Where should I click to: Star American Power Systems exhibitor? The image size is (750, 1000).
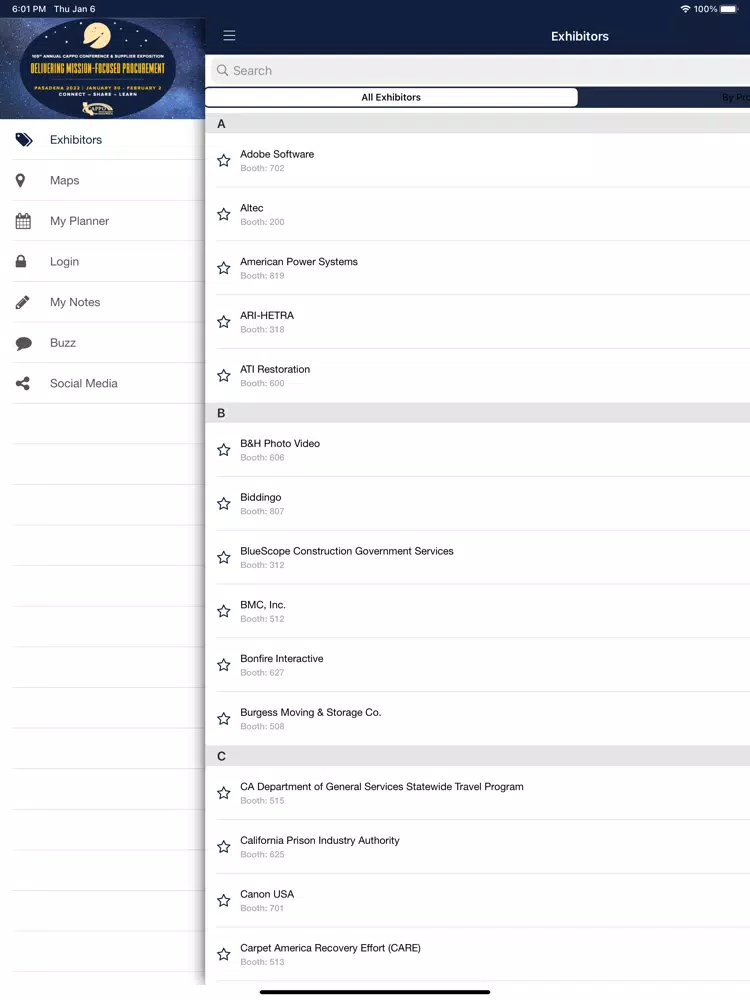tap(223, 268)
